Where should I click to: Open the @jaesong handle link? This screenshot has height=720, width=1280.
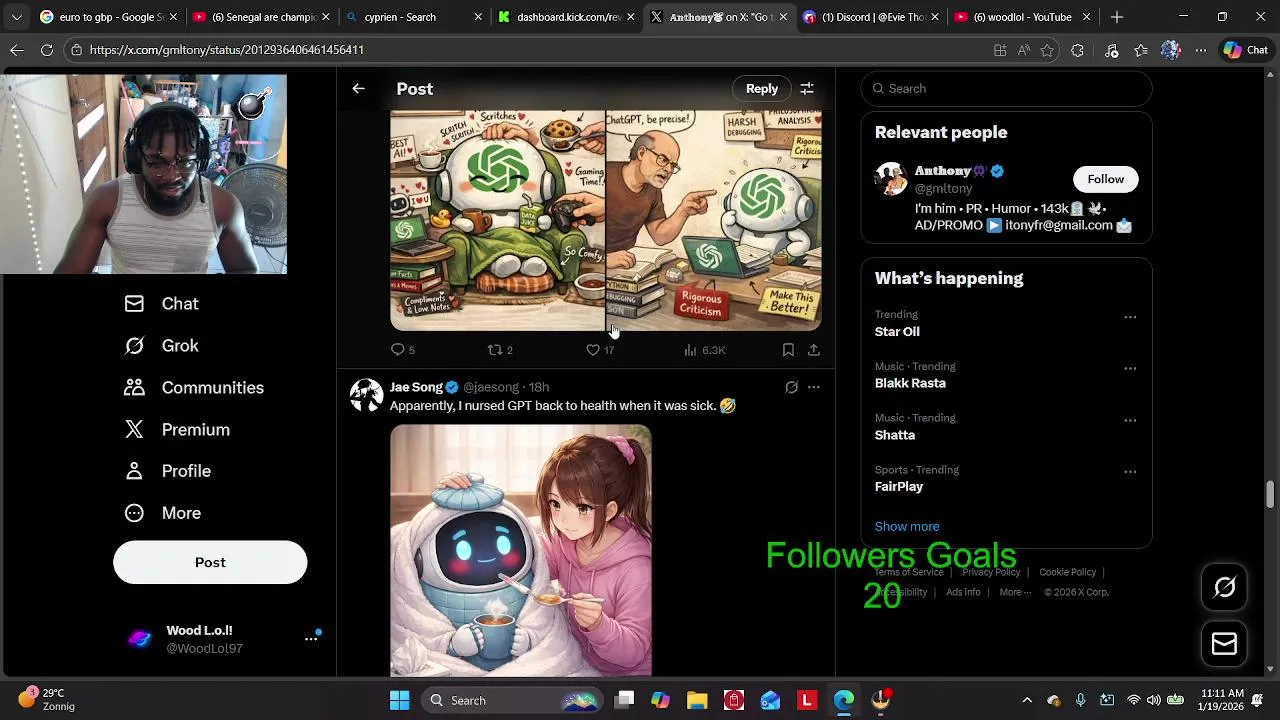pos(491,387)
